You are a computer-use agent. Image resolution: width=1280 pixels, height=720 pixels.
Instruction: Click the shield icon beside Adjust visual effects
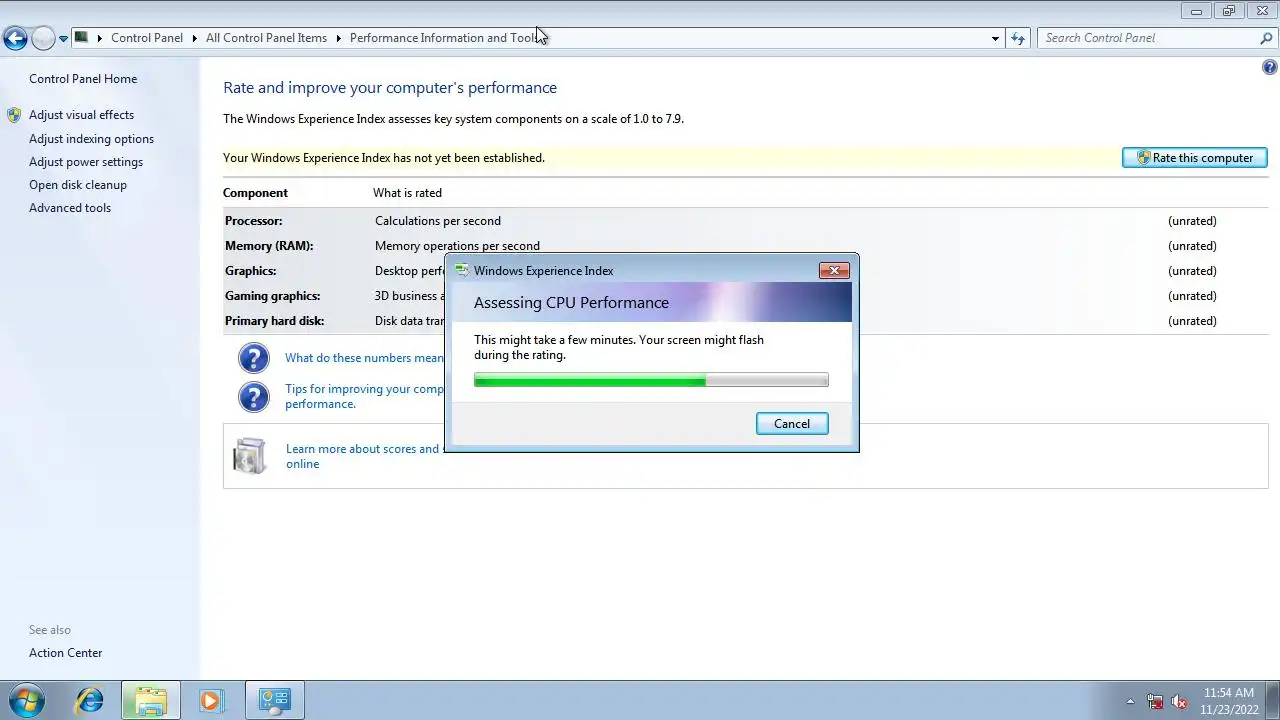point(14,115)
